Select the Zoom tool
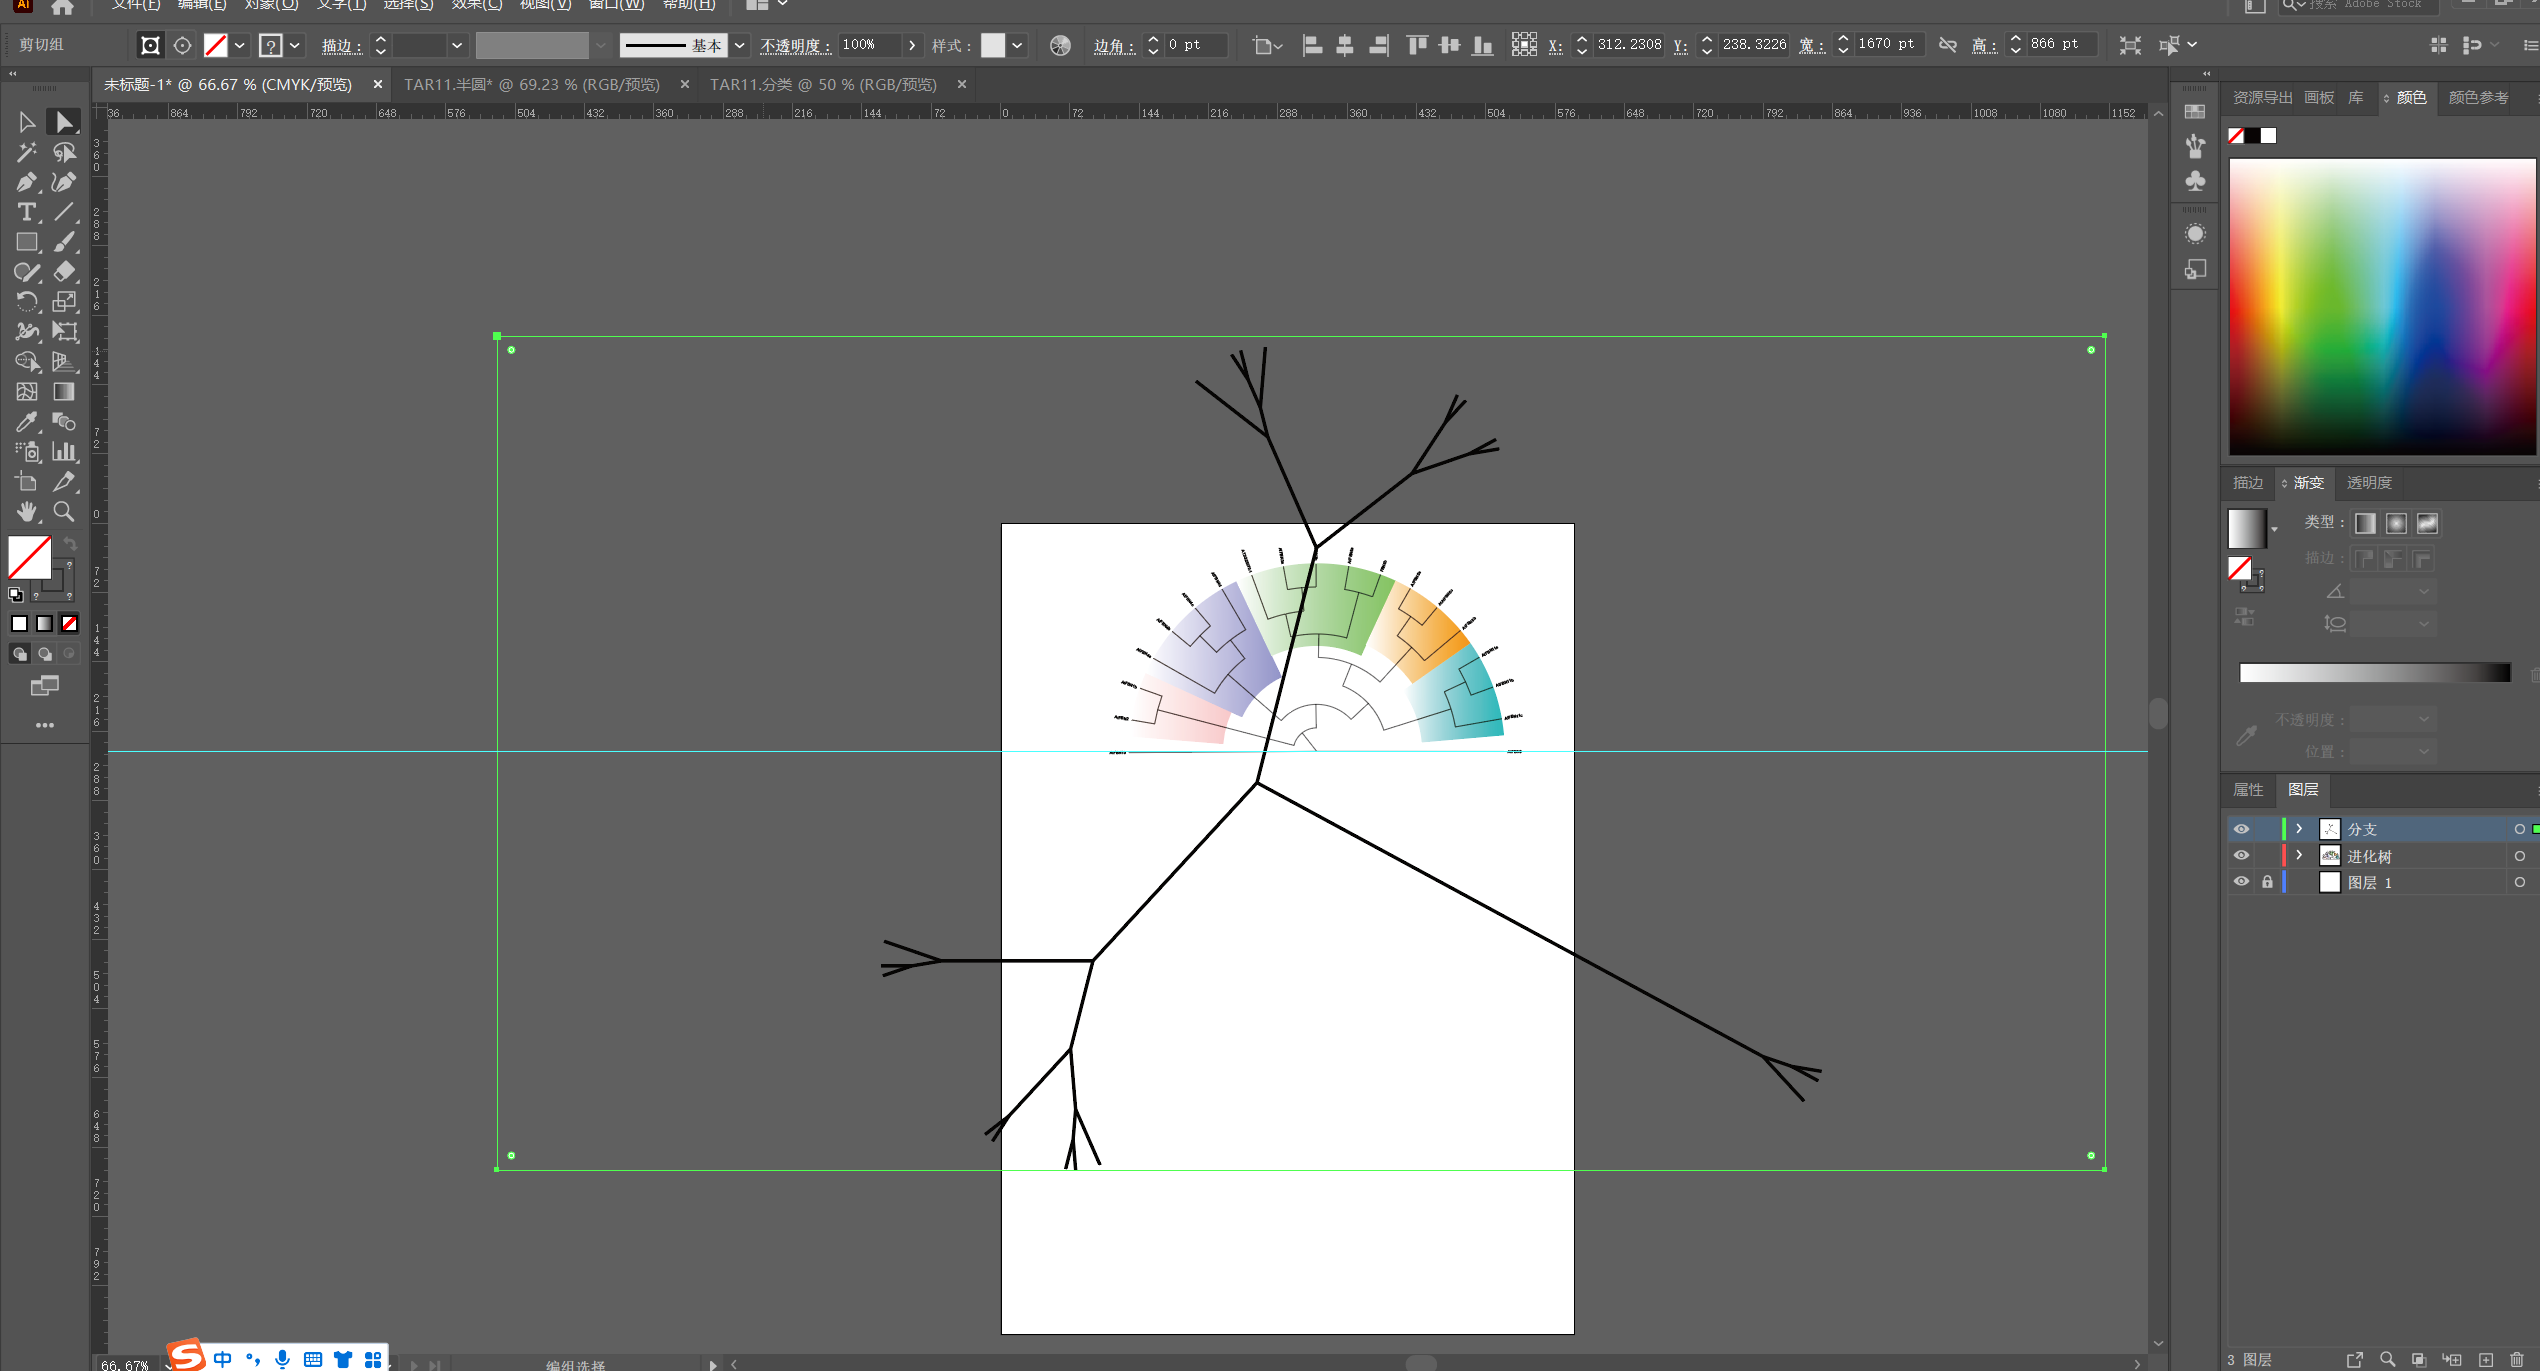Viewport: 2540px width, 1371px height. (x=64, y=512)
